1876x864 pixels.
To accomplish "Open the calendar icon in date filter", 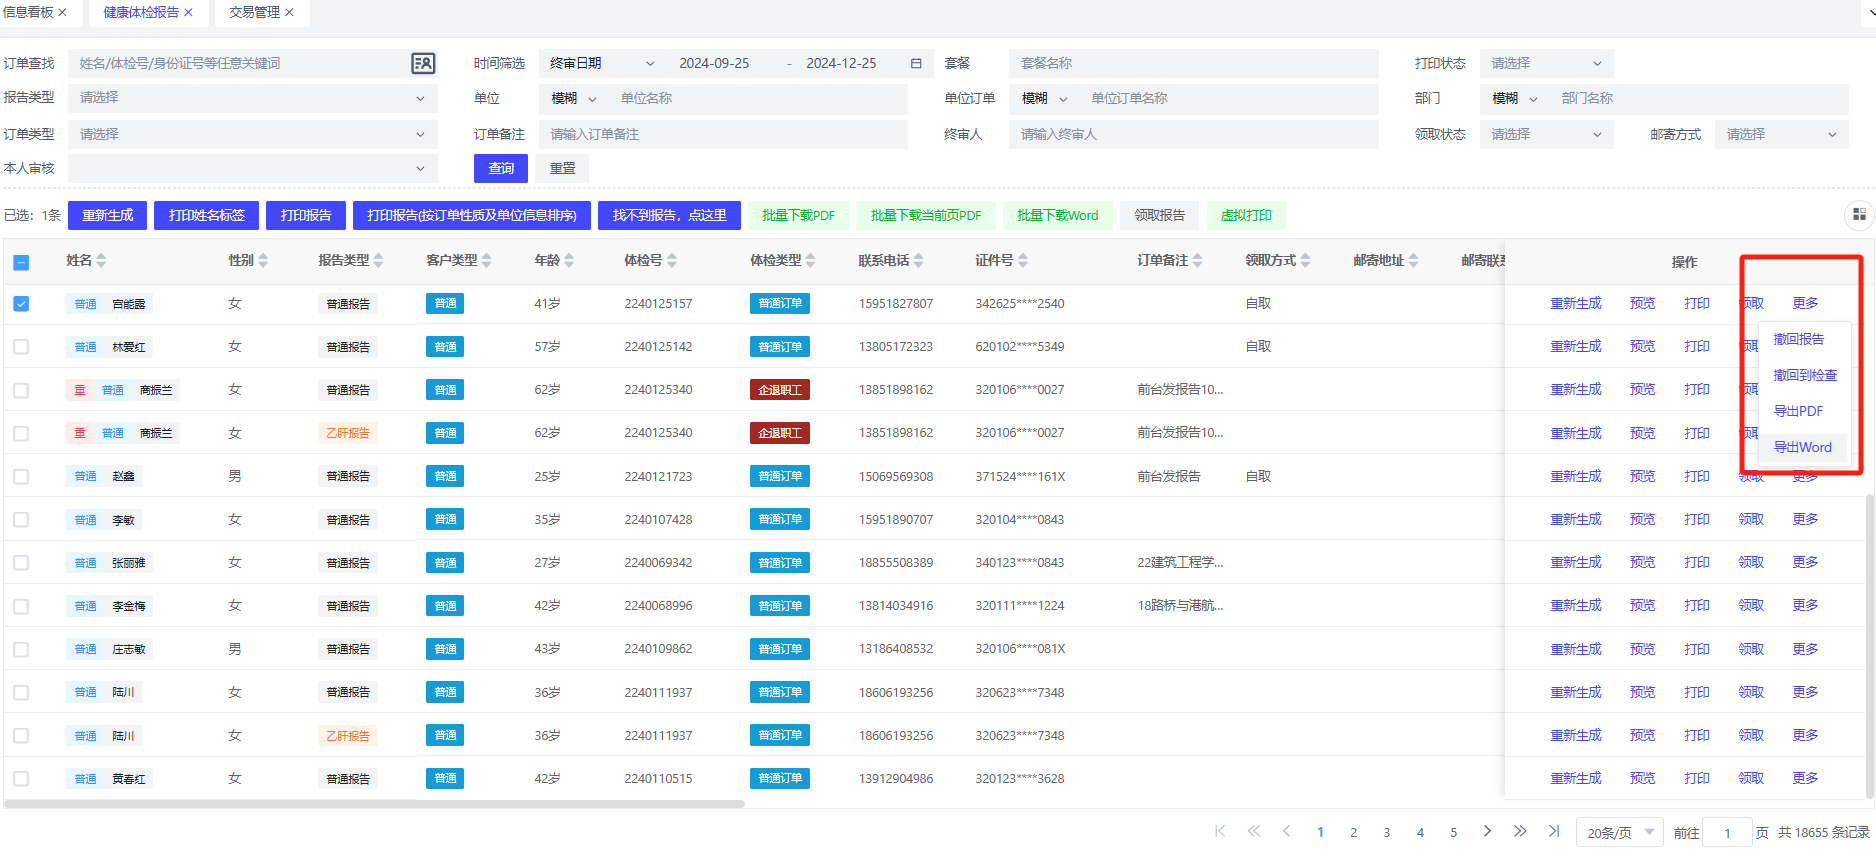I will [916, 63].
